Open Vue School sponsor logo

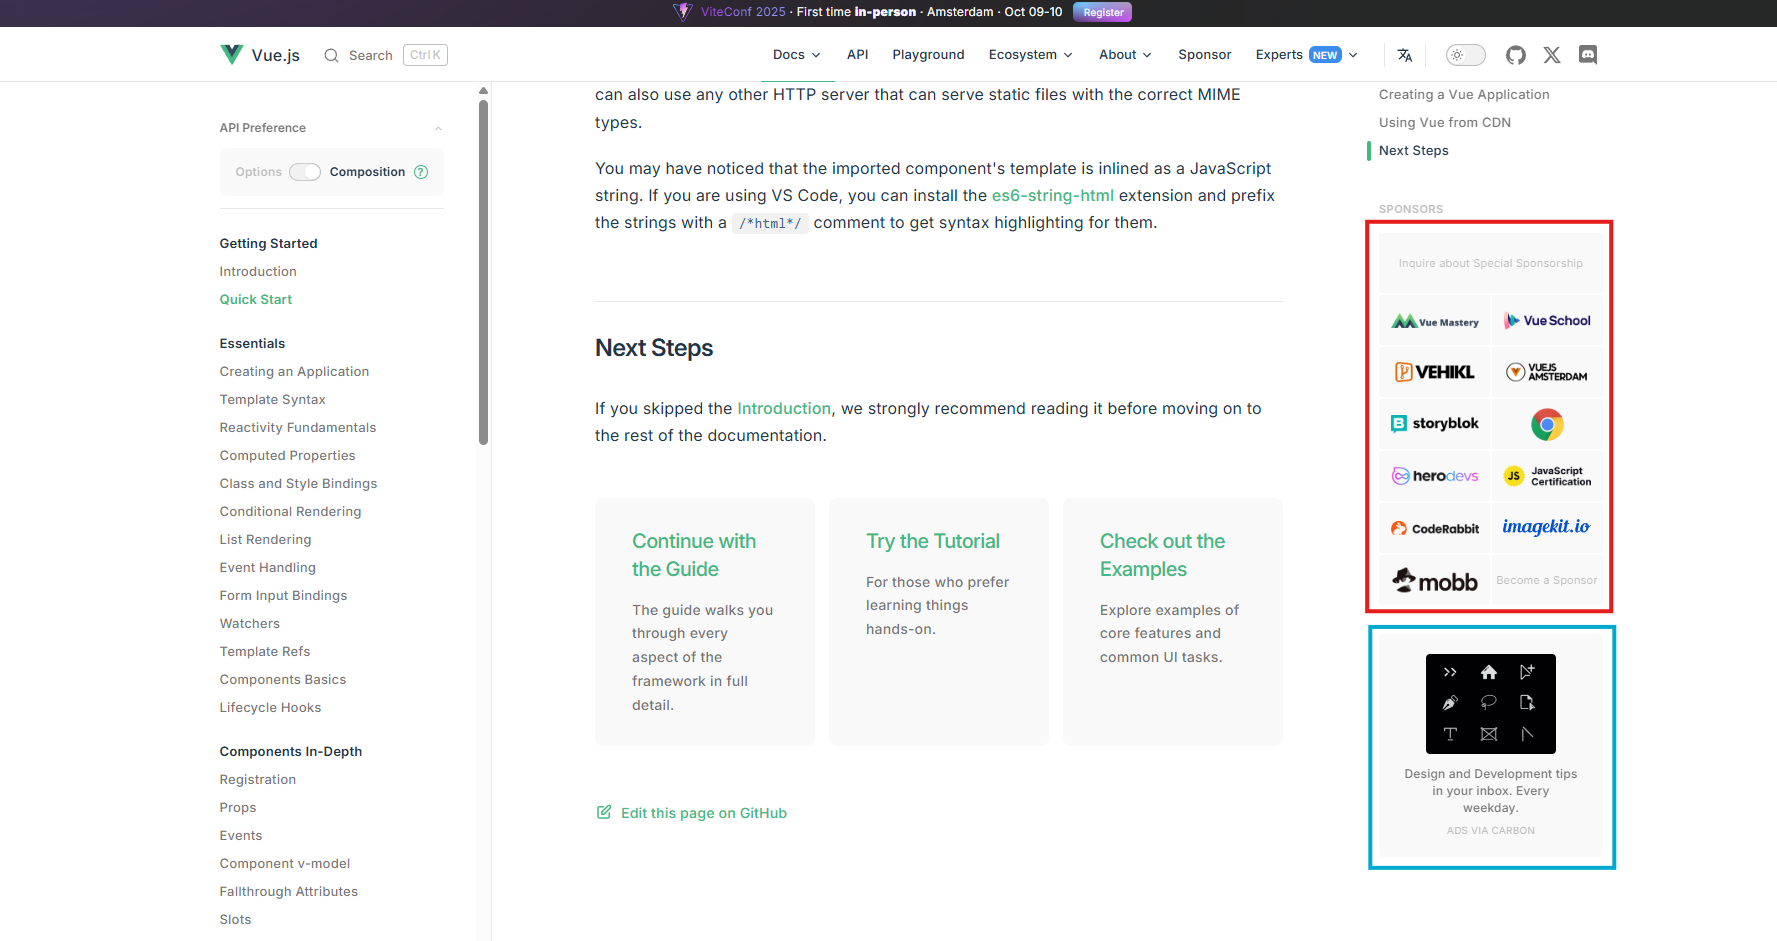(x=1547, y=321)
